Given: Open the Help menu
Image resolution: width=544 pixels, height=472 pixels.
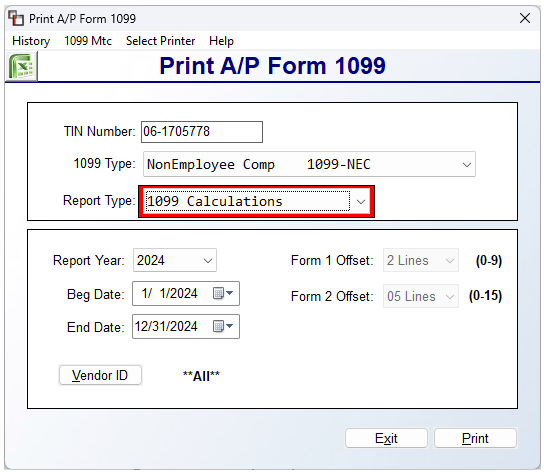Looking at the screenshot, I should pos(221,41).
